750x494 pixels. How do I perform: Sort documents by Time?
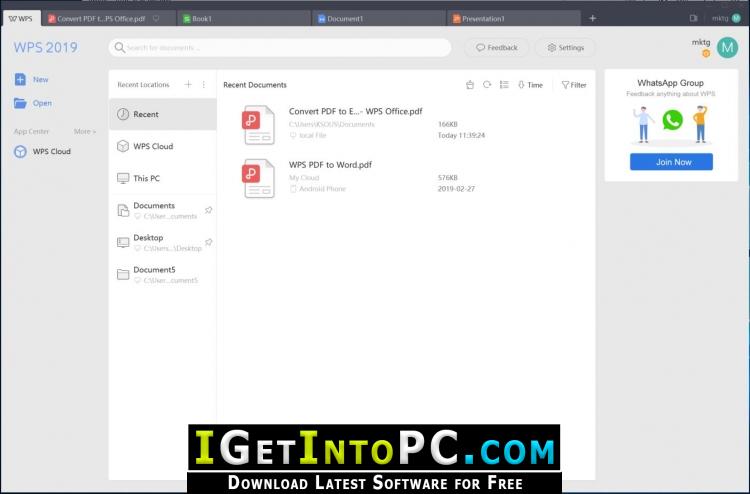coord(530,85)
